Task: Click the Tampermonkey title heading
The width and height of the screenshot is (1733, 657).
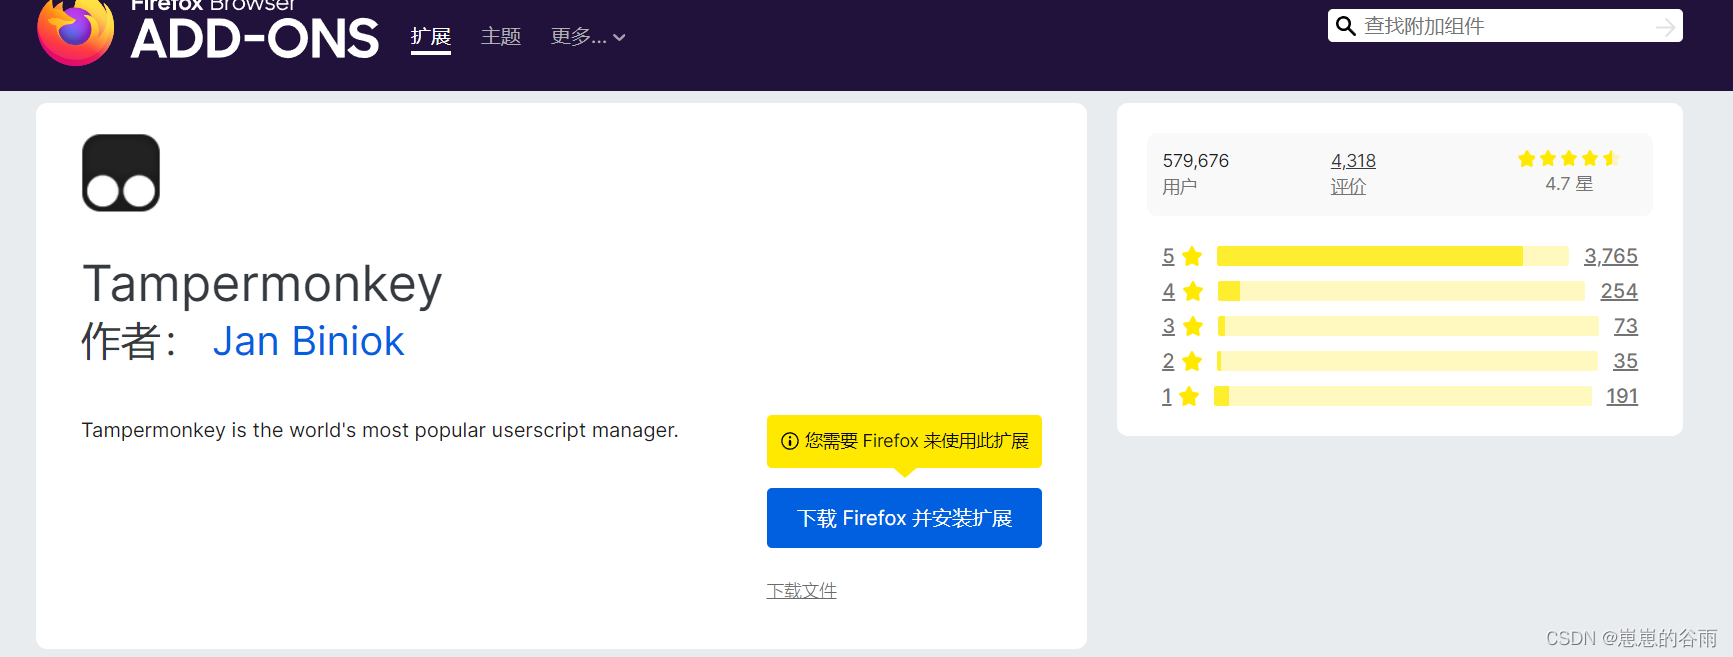Action: point(262,285)
